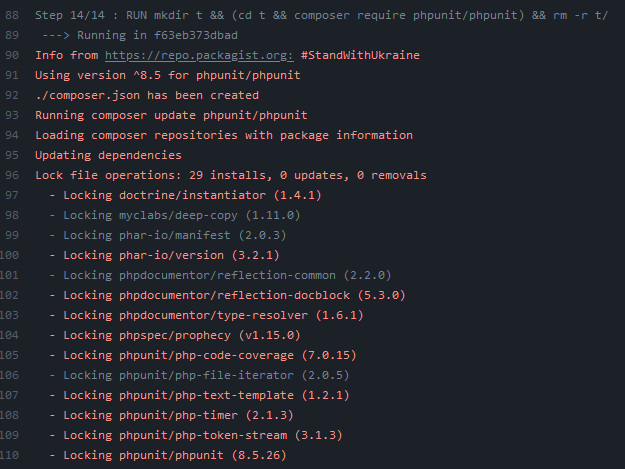This screenshot has width=625, height=469.
Task: Click the #StandWithUkraine text
Action: click(x=360, y=55)
